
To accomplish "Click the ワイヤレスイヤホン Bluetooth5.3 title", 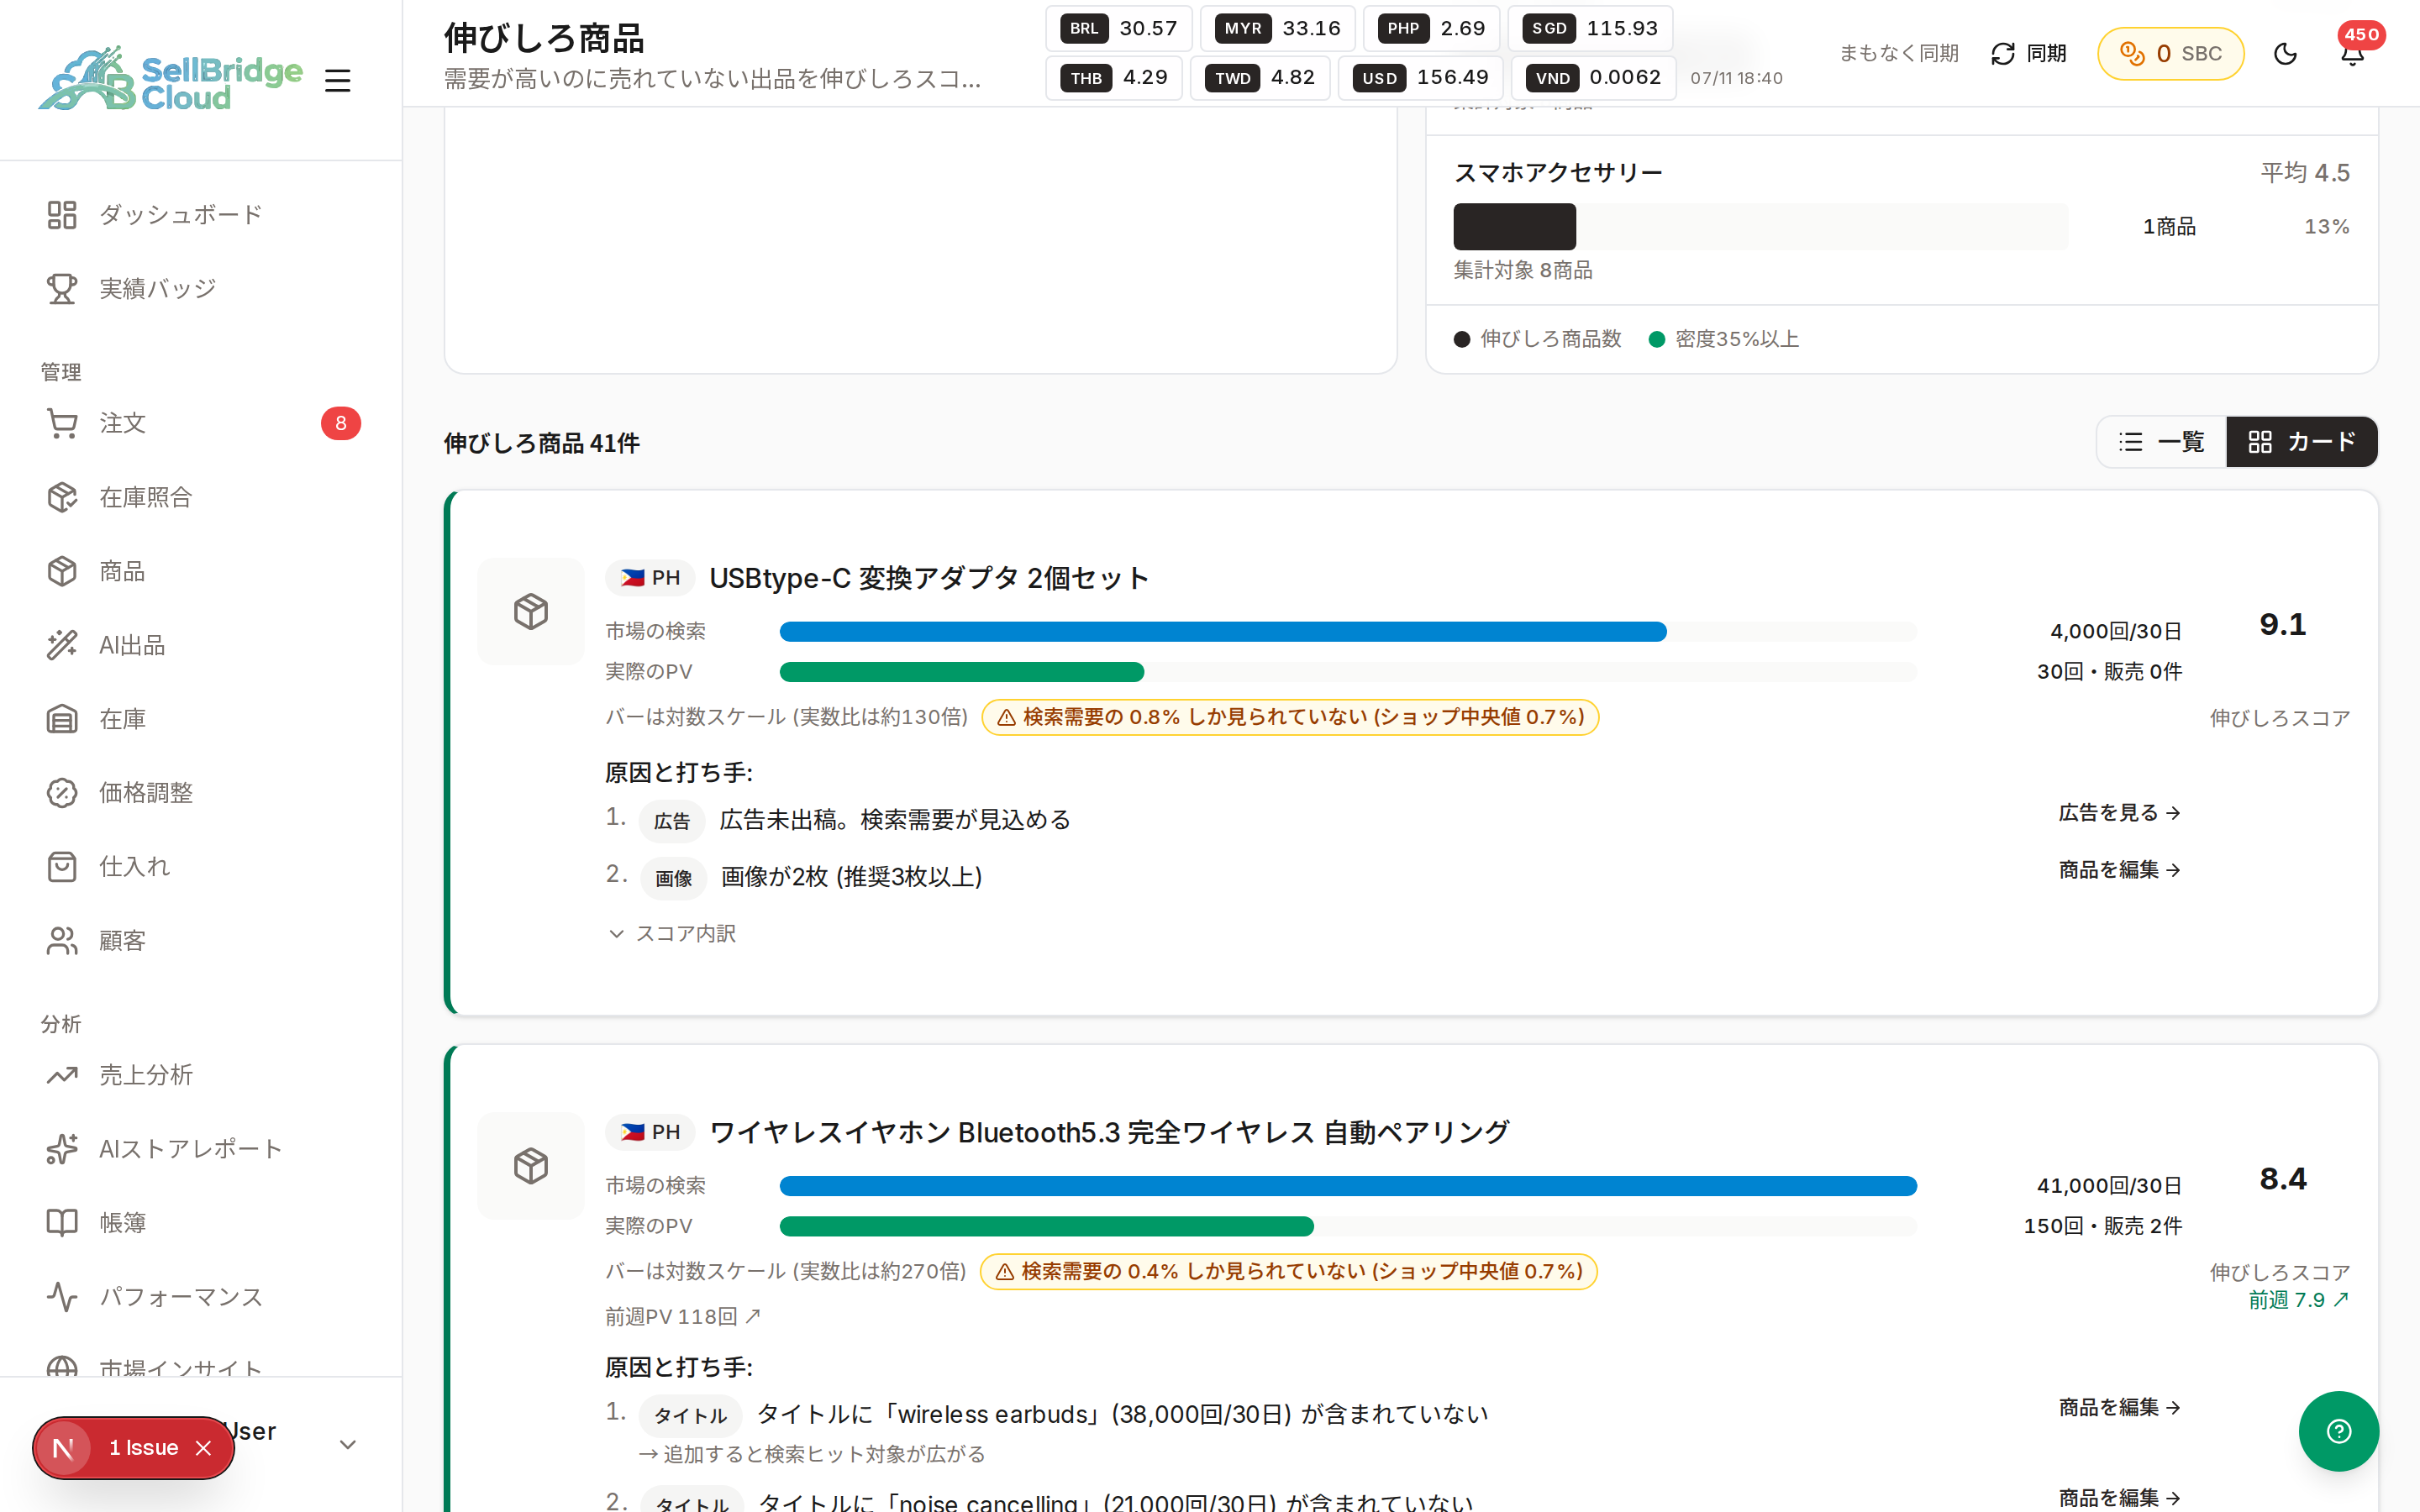I will pos(1110,1132).
